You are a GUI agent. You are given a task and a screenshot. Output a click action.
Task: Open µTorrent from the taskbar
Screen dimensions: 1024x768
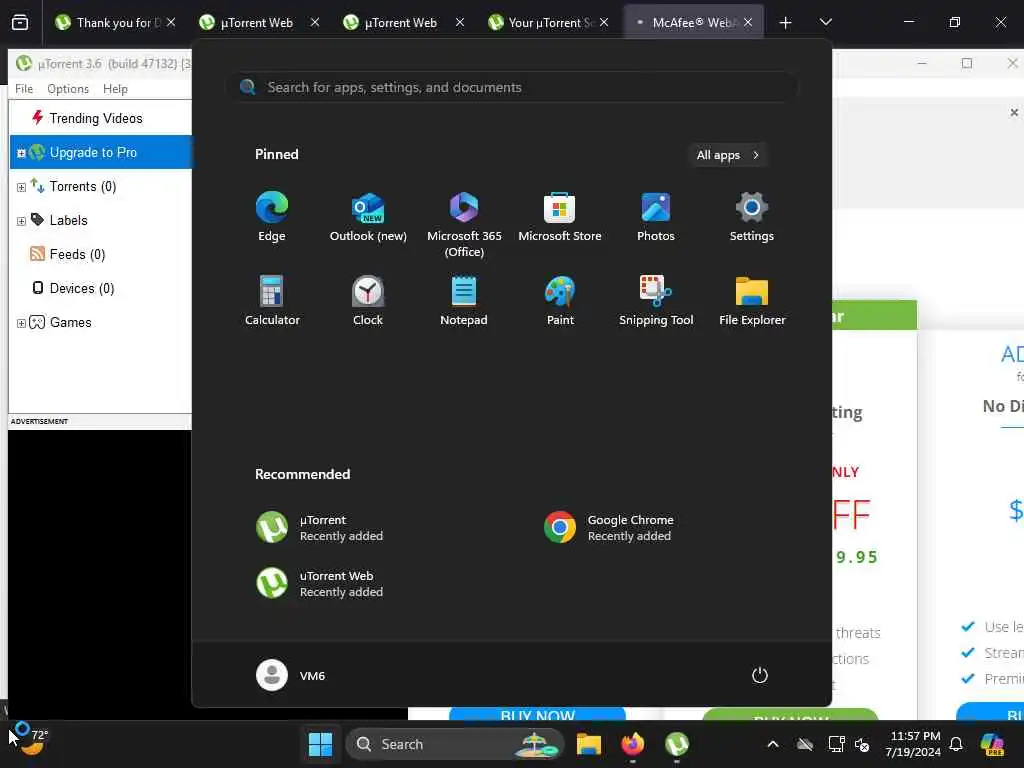(x=677, y=744)
